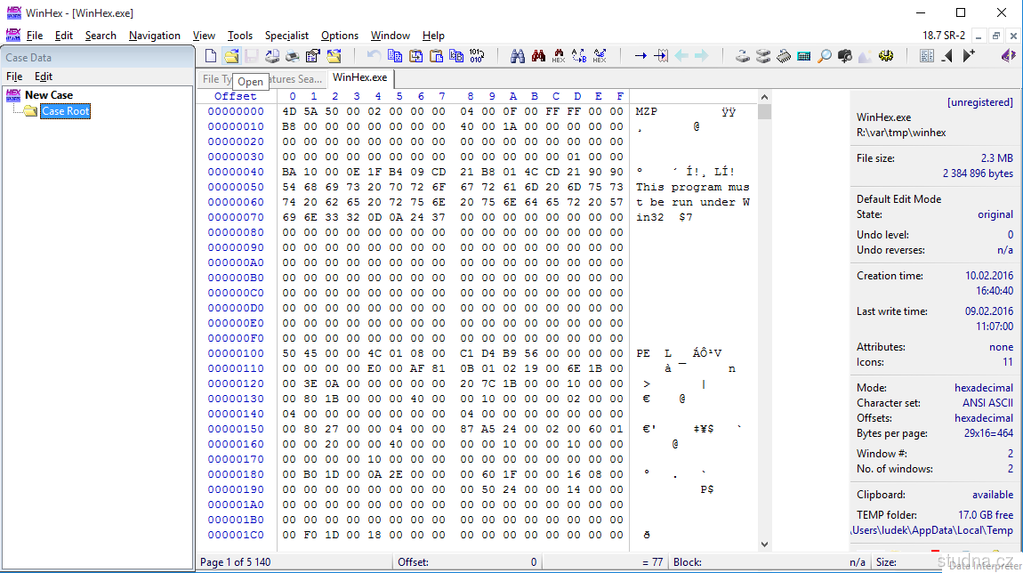Open the Options menu
1023x573 pixels.
[339, 35]
